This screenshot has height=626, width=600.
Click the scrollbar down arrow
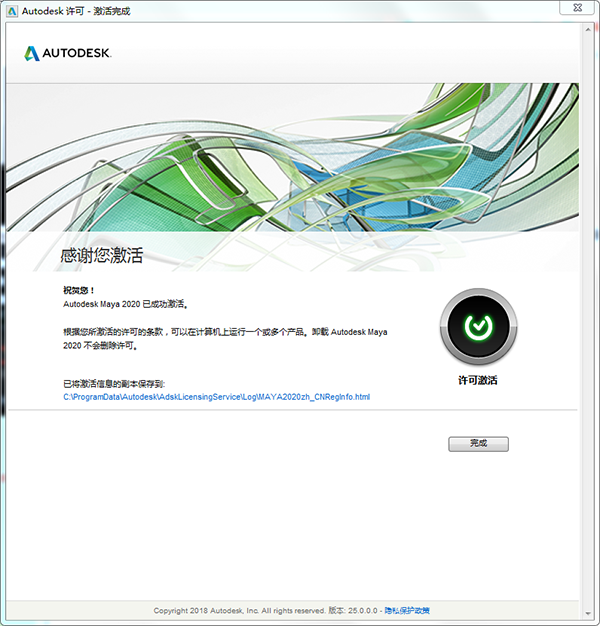point(588,614)
